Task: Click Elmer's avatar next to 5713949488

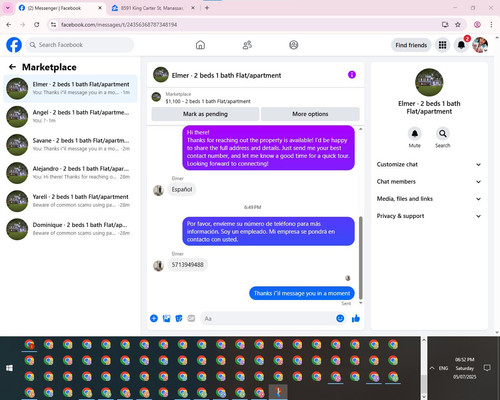Action: pyautogui.click(x=158, y=266)
